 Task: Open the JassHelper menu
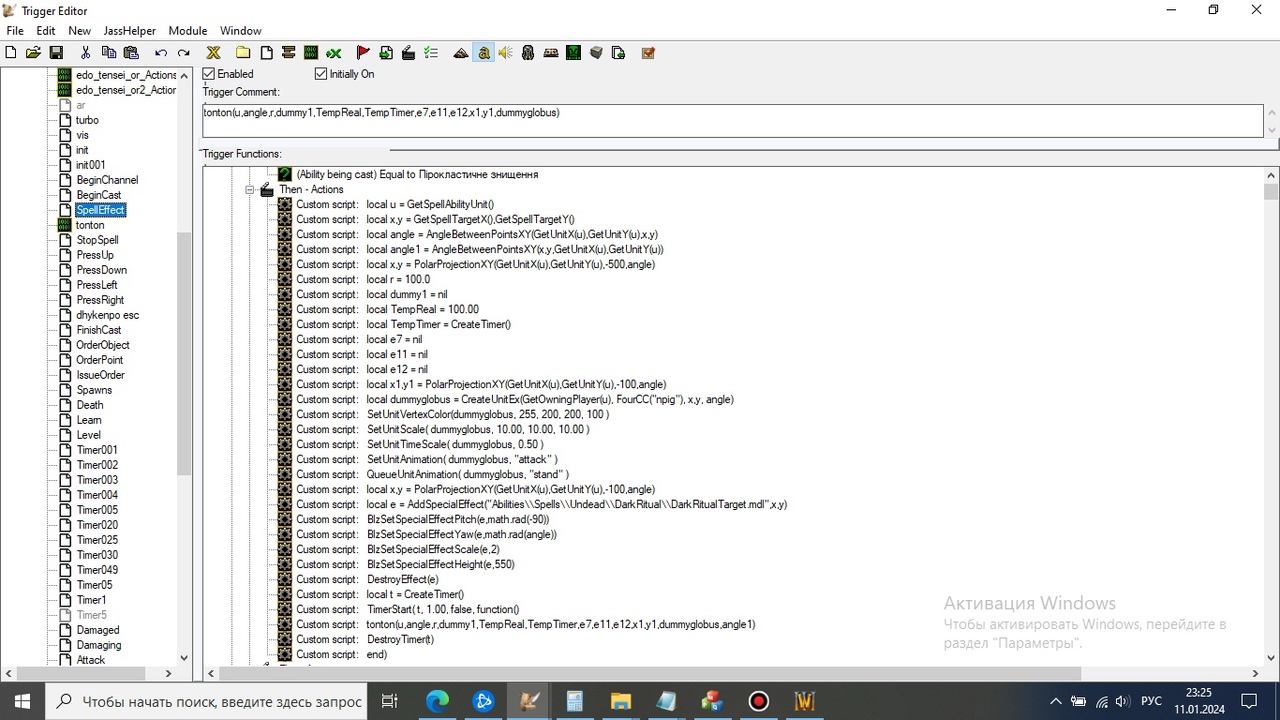[130, 31]
